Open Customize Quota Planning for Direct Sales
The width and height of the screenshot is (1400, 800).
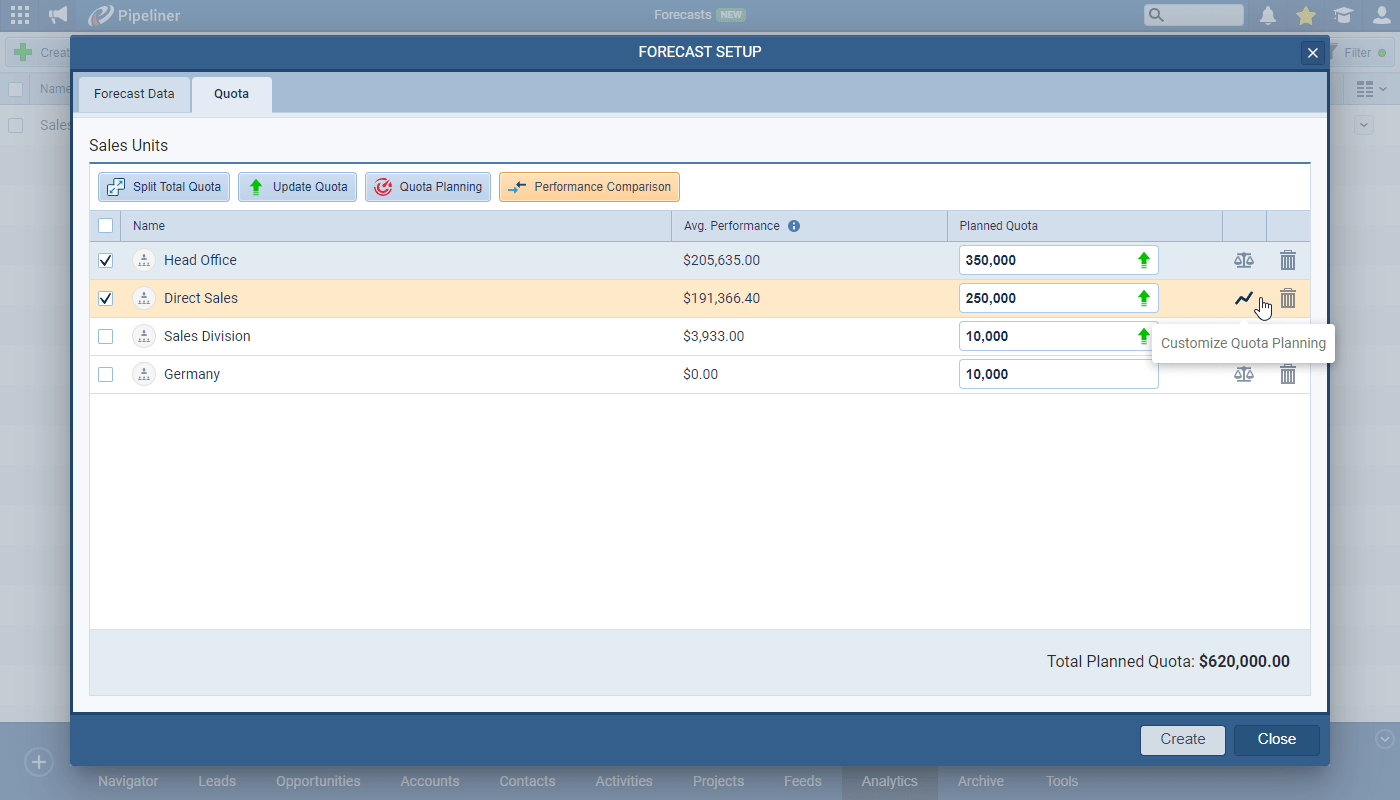point(1244,298)
